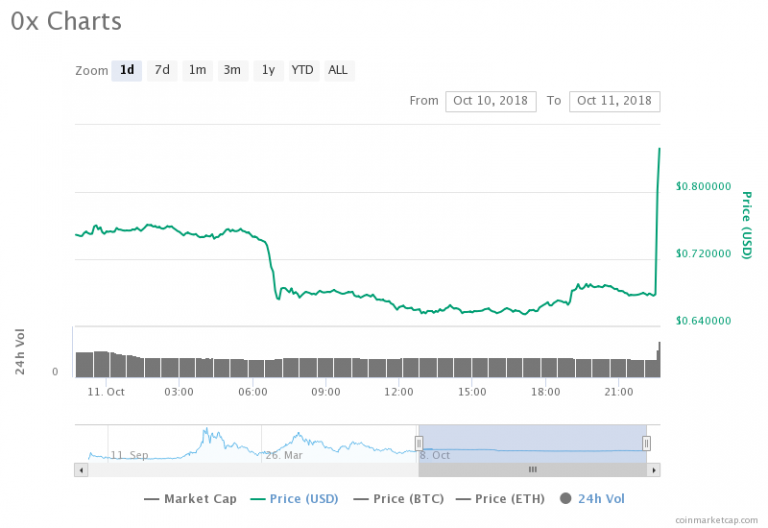Click the From date field Oct 10, 2018
This screenshot has width=768, height=528.
tap(491, 101)
